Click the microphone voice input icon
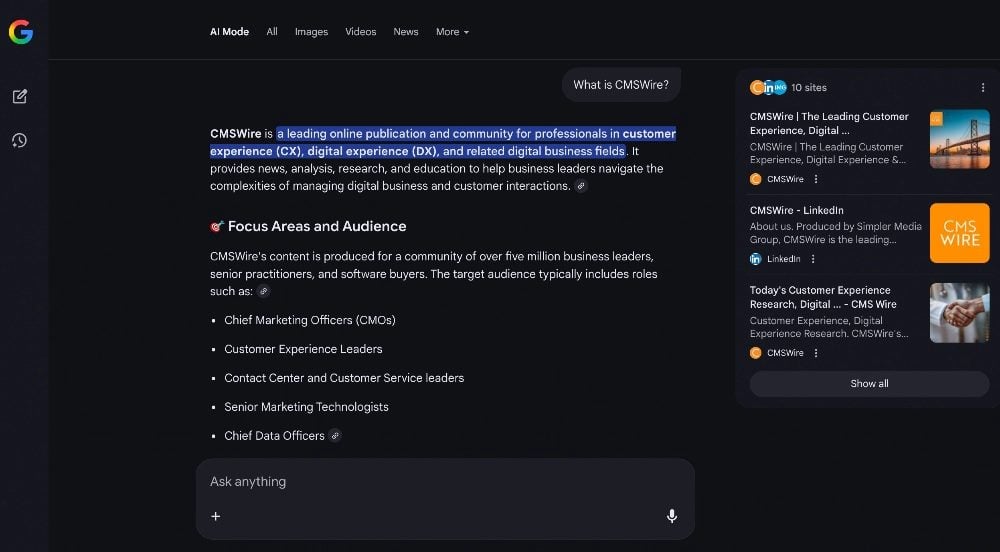 click(672, 516)
